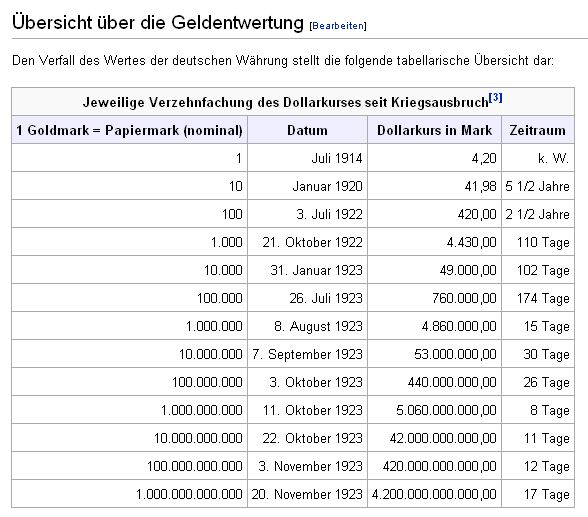Select the cell '102 Tage'

537,270
